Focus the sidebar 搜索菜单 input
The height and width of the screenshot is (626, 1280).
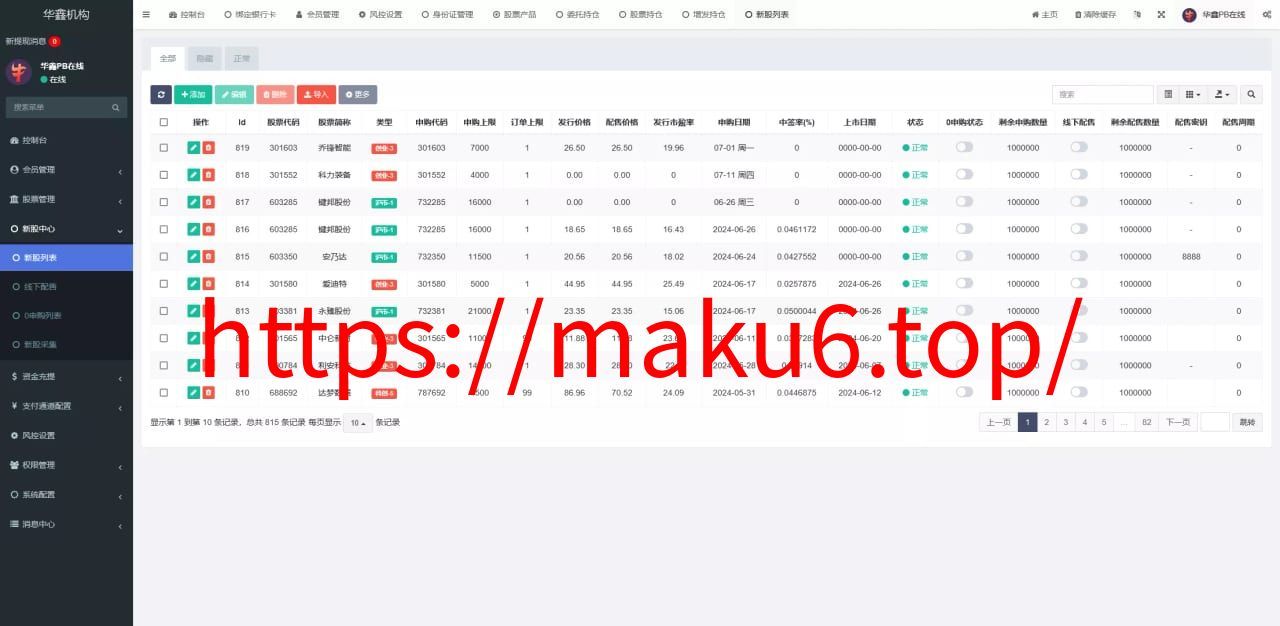tap(57, 107)
